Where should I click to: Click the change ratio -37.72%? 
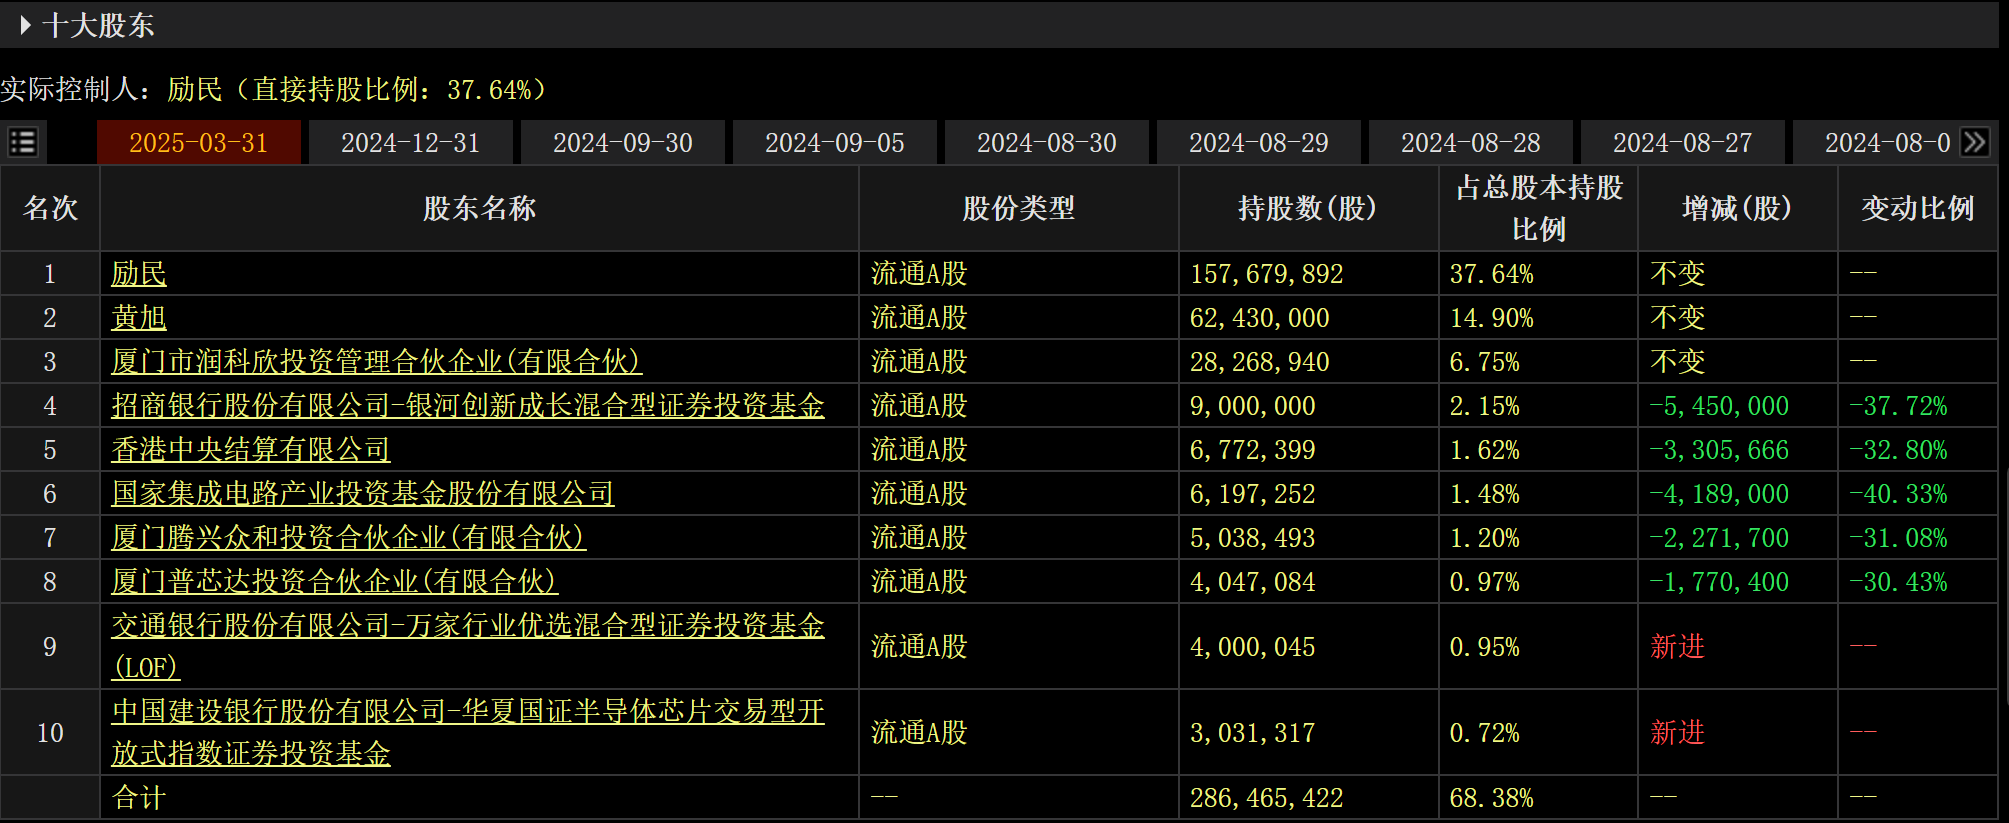click(1899, 406)
